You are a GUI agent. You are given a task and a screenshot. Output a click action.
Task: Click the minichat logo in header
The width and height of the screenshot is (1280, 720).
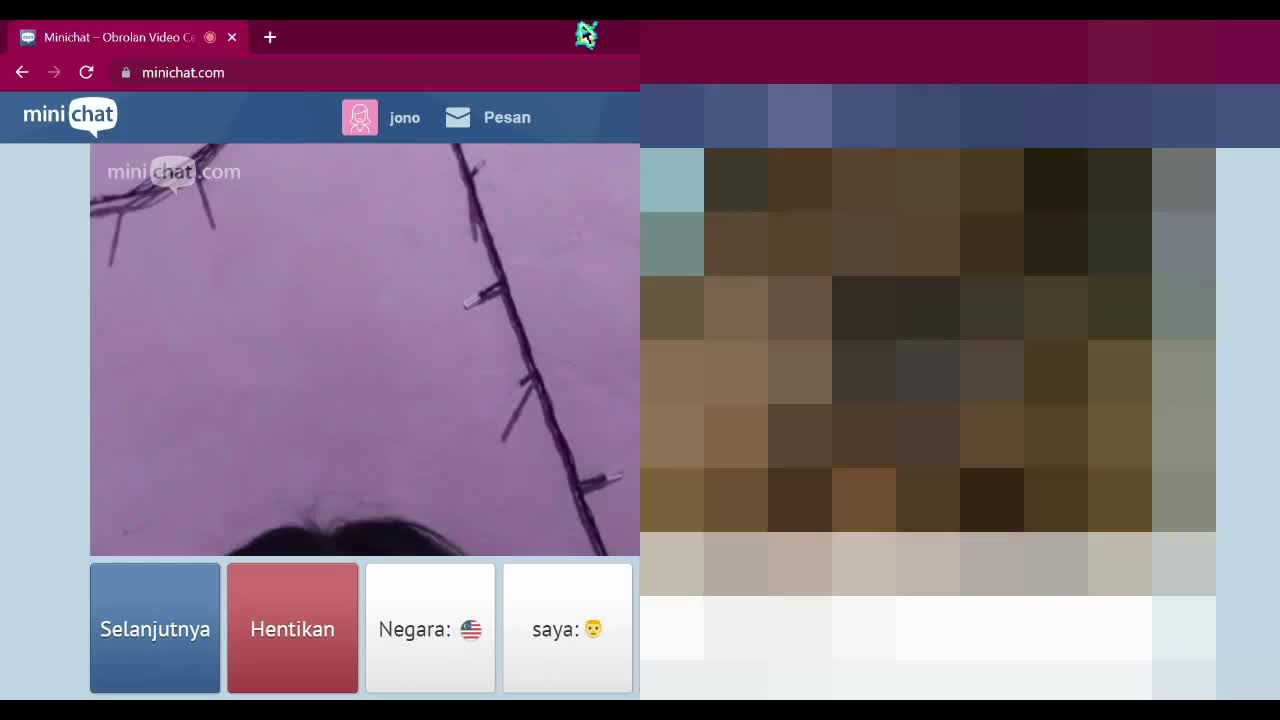pyautogui.click(x=70, y=116)
